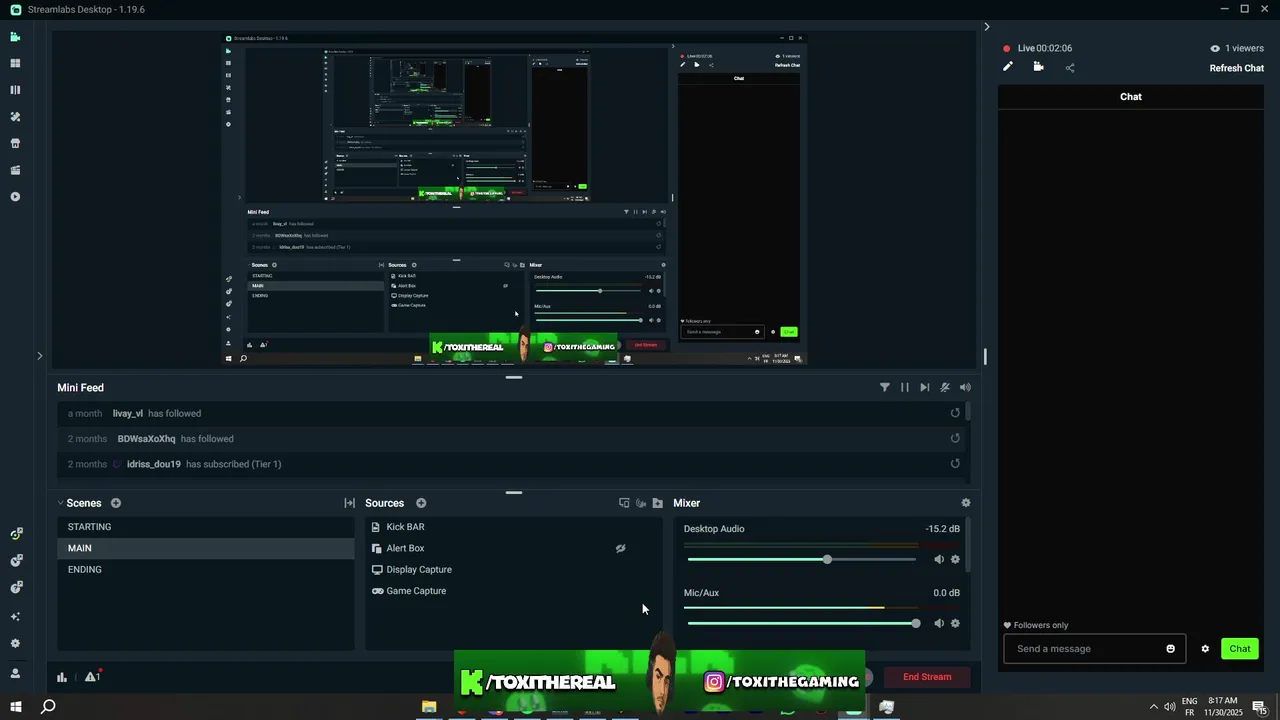Add a new scene with plus icon
This screenshot has height=720, width=1280.
[116, 503]
